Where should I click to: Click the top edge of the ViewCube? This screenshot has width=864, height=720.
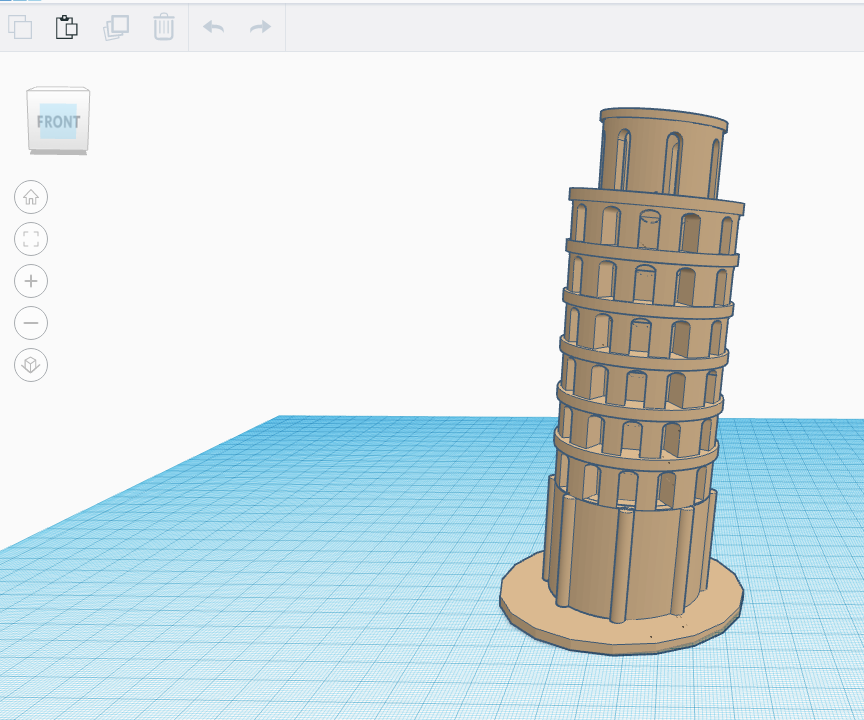pos(58,93)
